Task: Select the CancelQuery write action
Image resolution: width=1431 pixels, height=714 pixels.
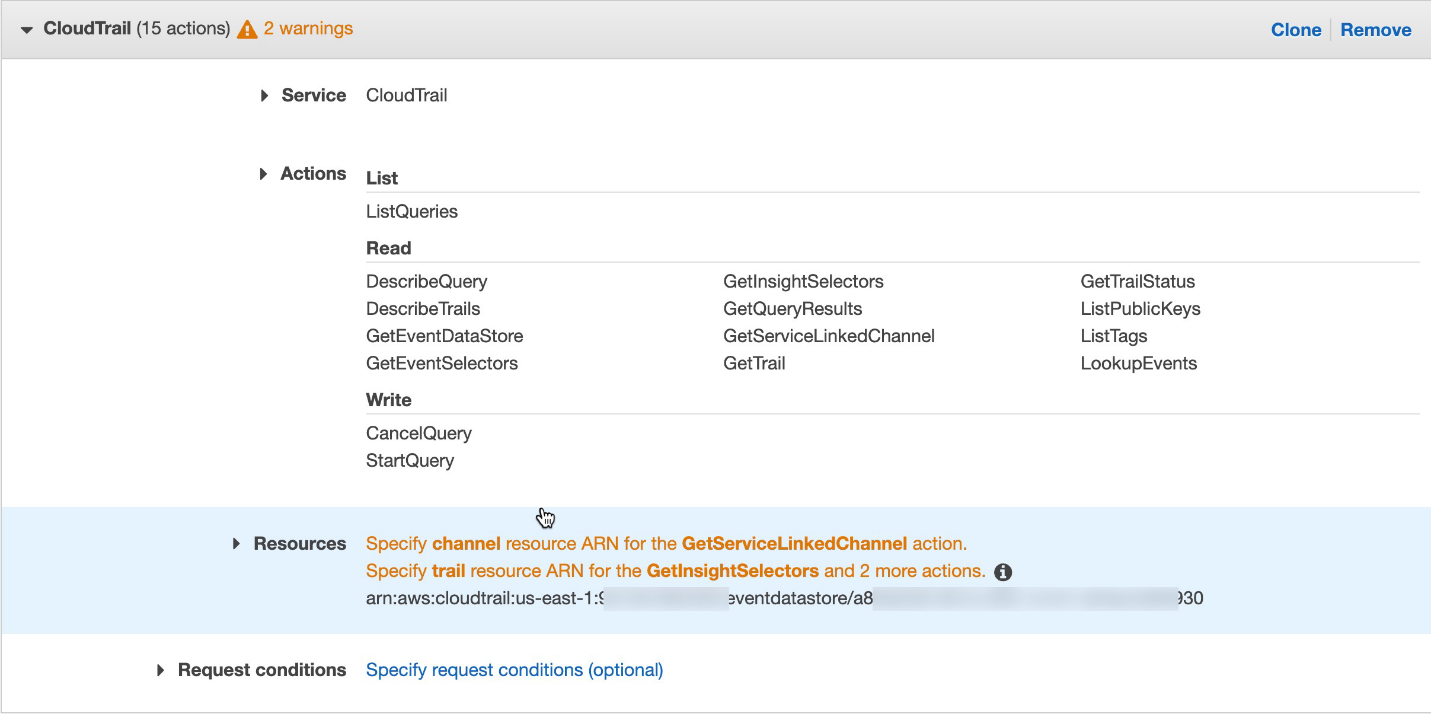Action: pyautogui.click(x=418, y=433)
